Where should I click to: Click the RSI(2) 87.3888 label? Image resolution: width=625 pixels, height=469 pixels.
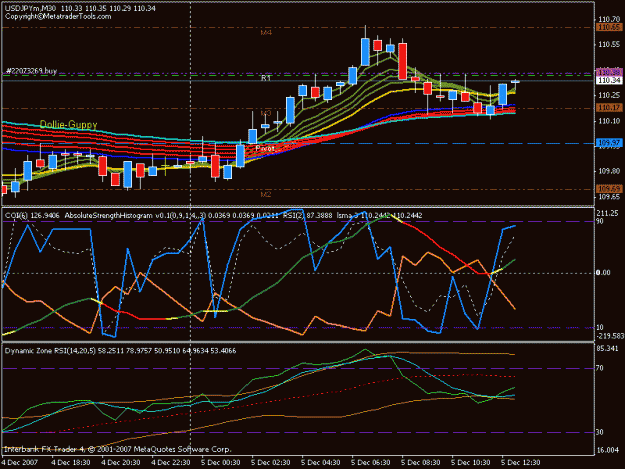(x=307, y=216)
